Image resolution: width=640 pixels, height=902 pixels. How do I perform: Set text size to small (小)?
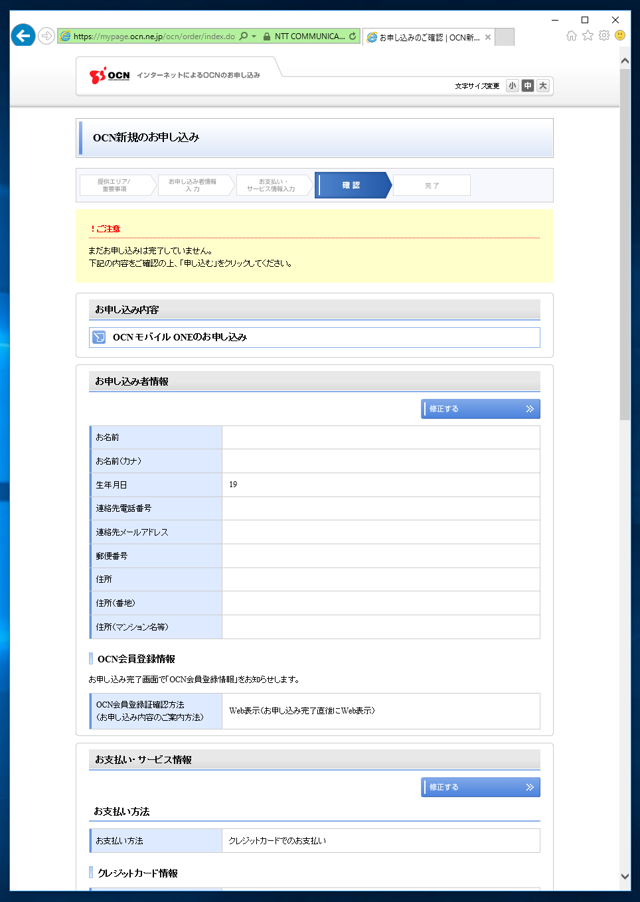pos(512,86)
